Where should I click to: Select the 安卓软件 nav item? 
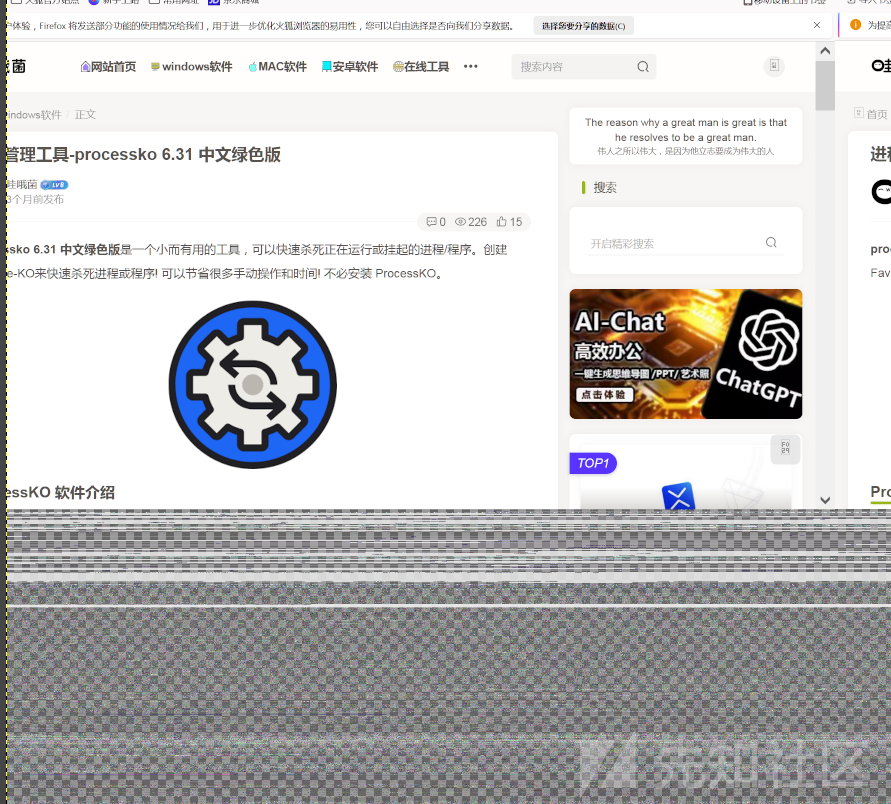(x=350, y=66)
